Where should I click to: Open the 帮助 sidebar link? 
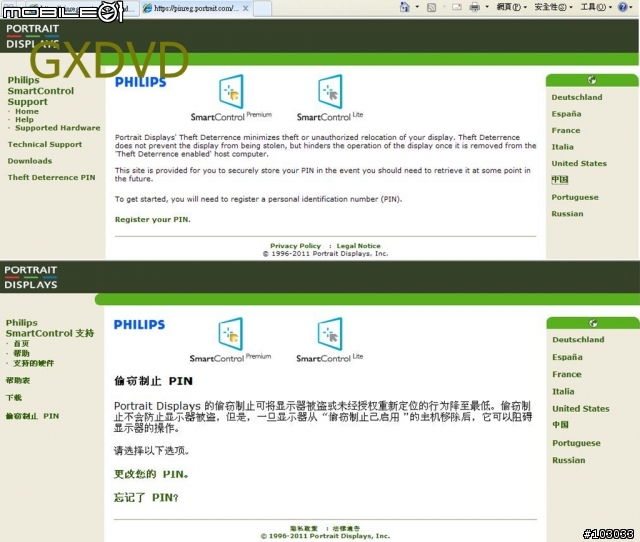[21, 353]
